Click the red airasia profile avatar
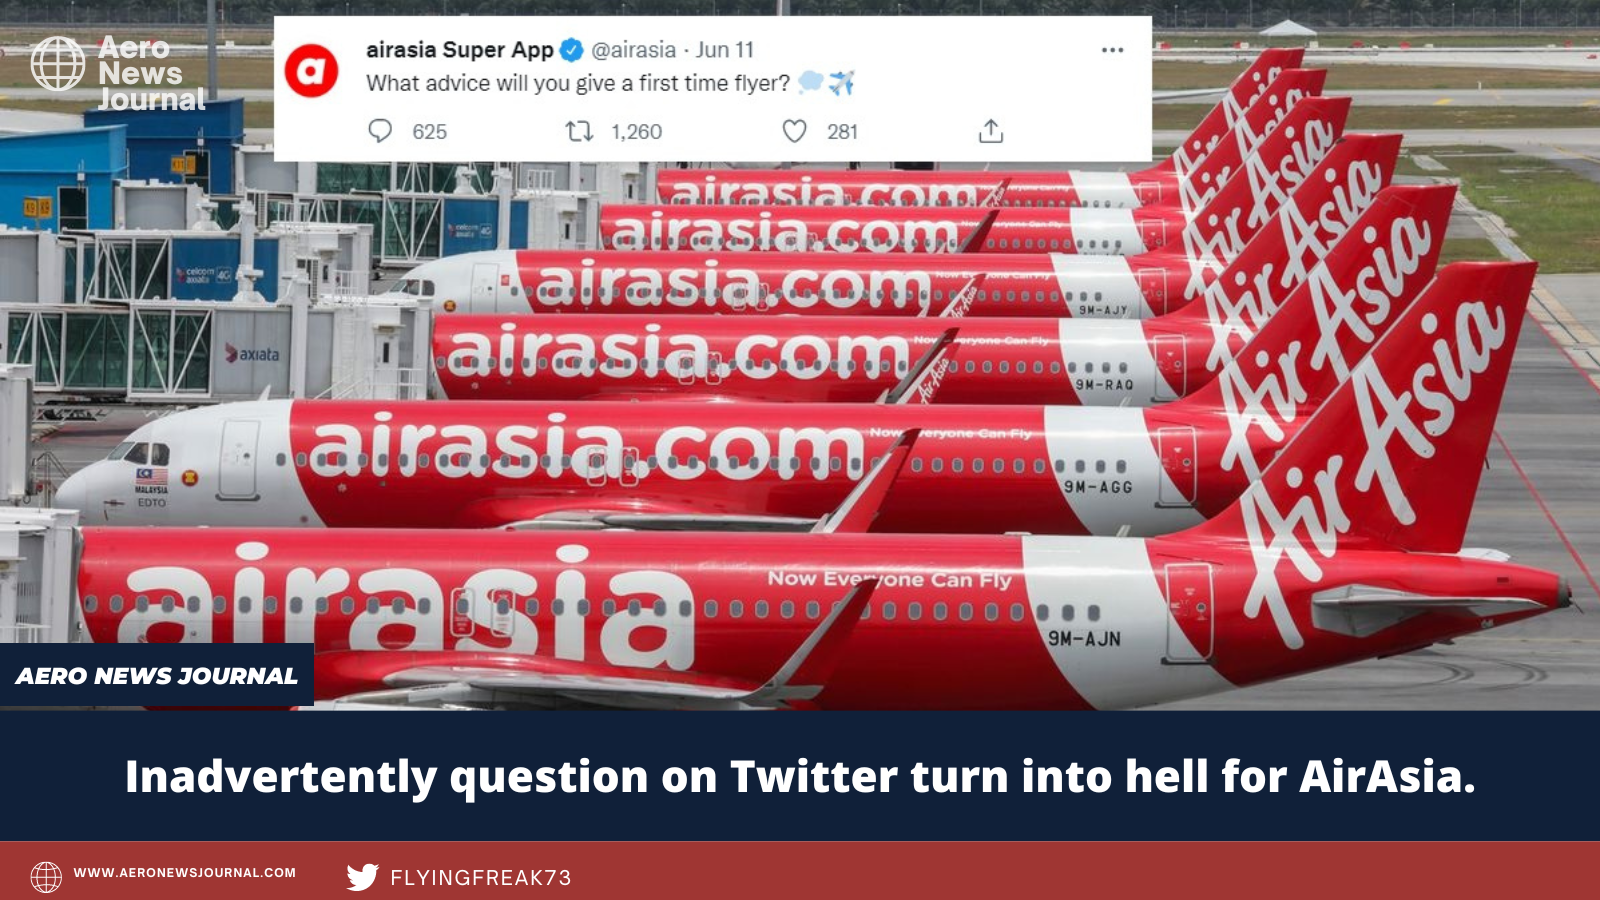The width and height of the screenshot is (1600, 900). click(311, 70)
